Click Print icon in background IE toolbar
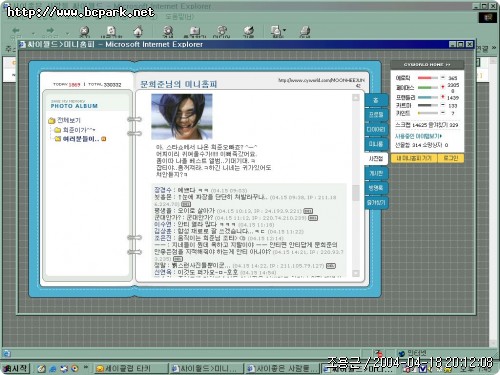 tap(305, 31)
